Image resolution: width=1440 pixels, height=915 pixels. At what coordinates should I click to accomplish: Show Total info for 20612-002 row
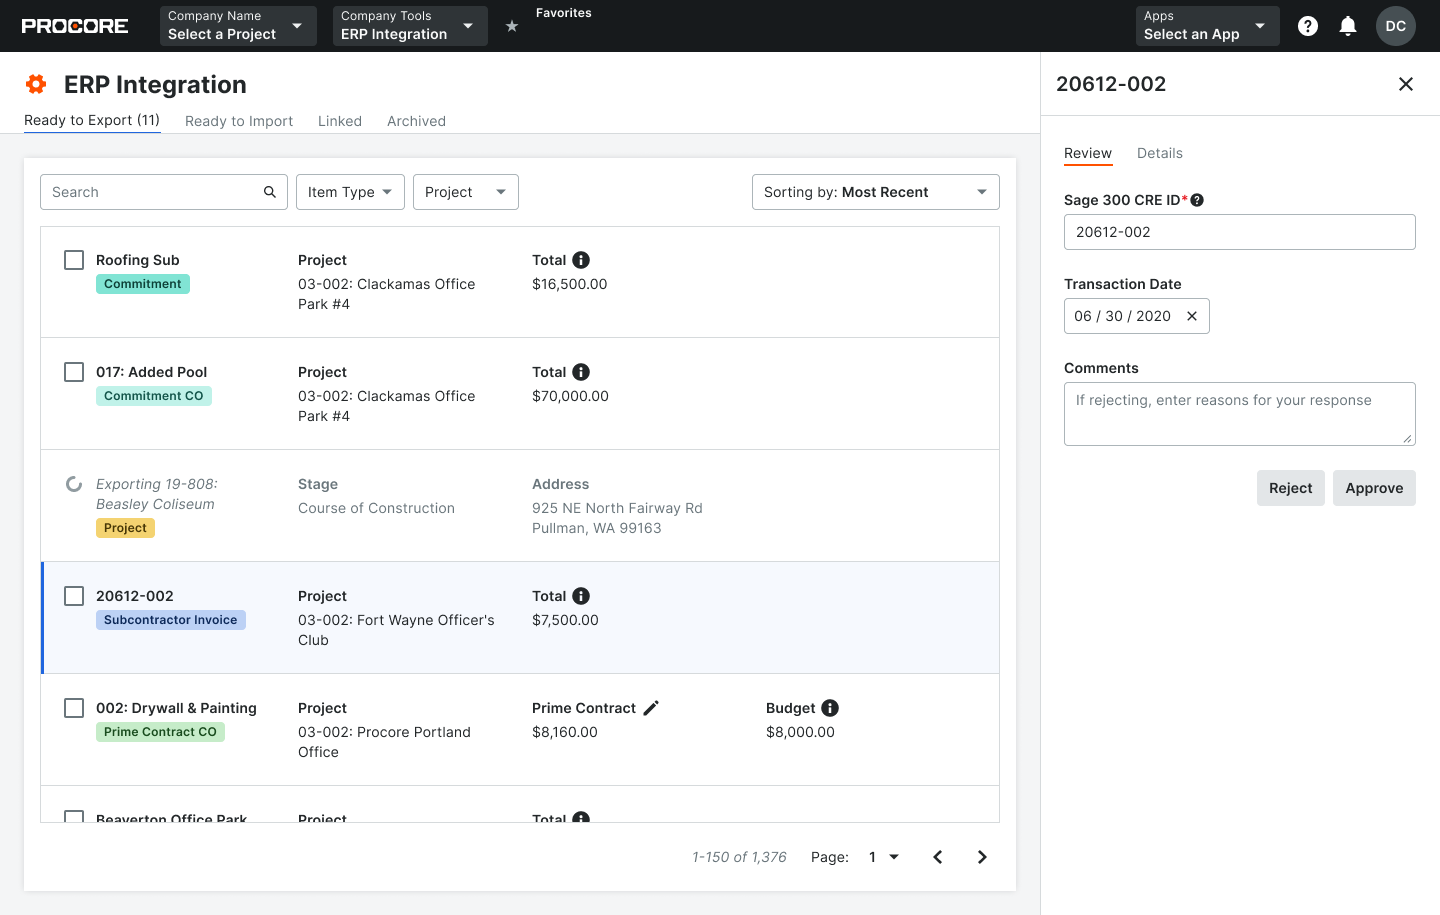coord(581,596)
